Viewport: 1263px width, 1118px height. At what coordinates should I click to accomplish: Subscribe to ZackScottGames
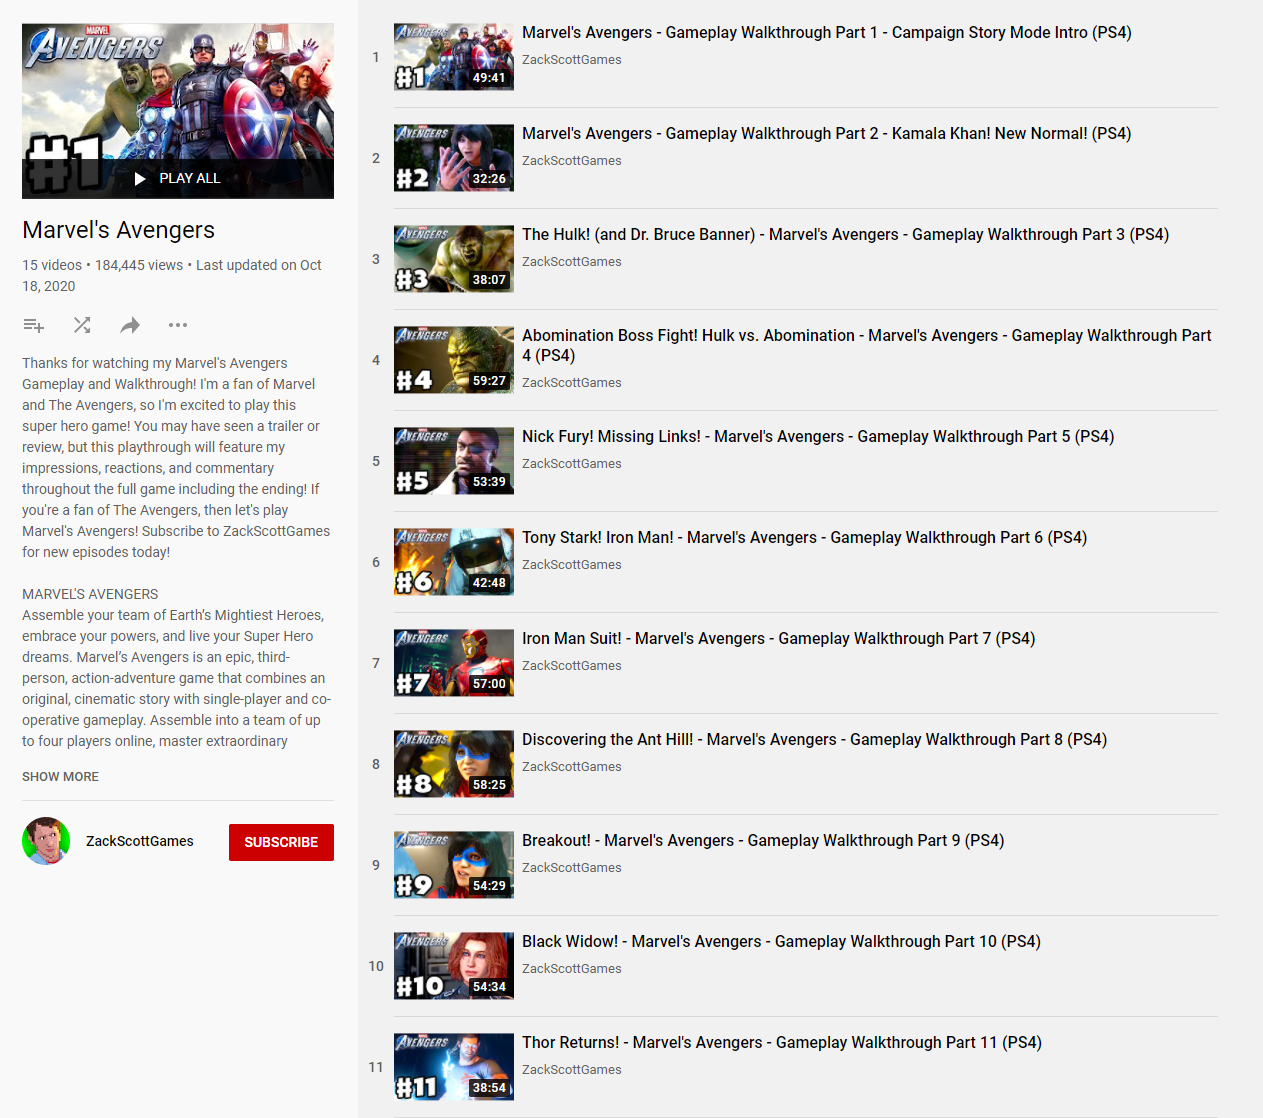[x=281, y=842]
